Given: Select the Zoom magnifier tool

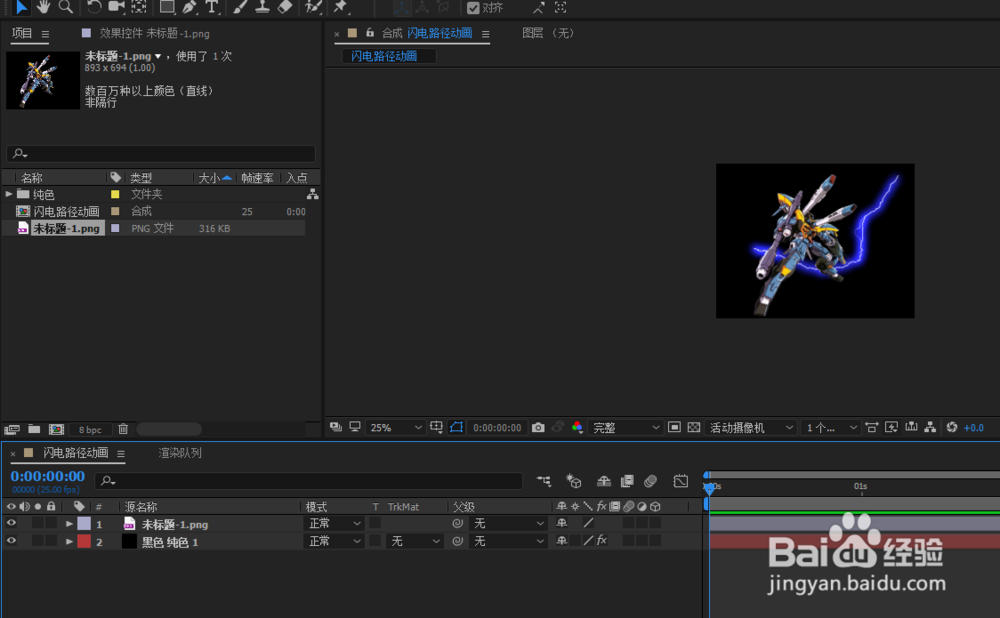Looking at the screenshot, I should pos(65,7).
